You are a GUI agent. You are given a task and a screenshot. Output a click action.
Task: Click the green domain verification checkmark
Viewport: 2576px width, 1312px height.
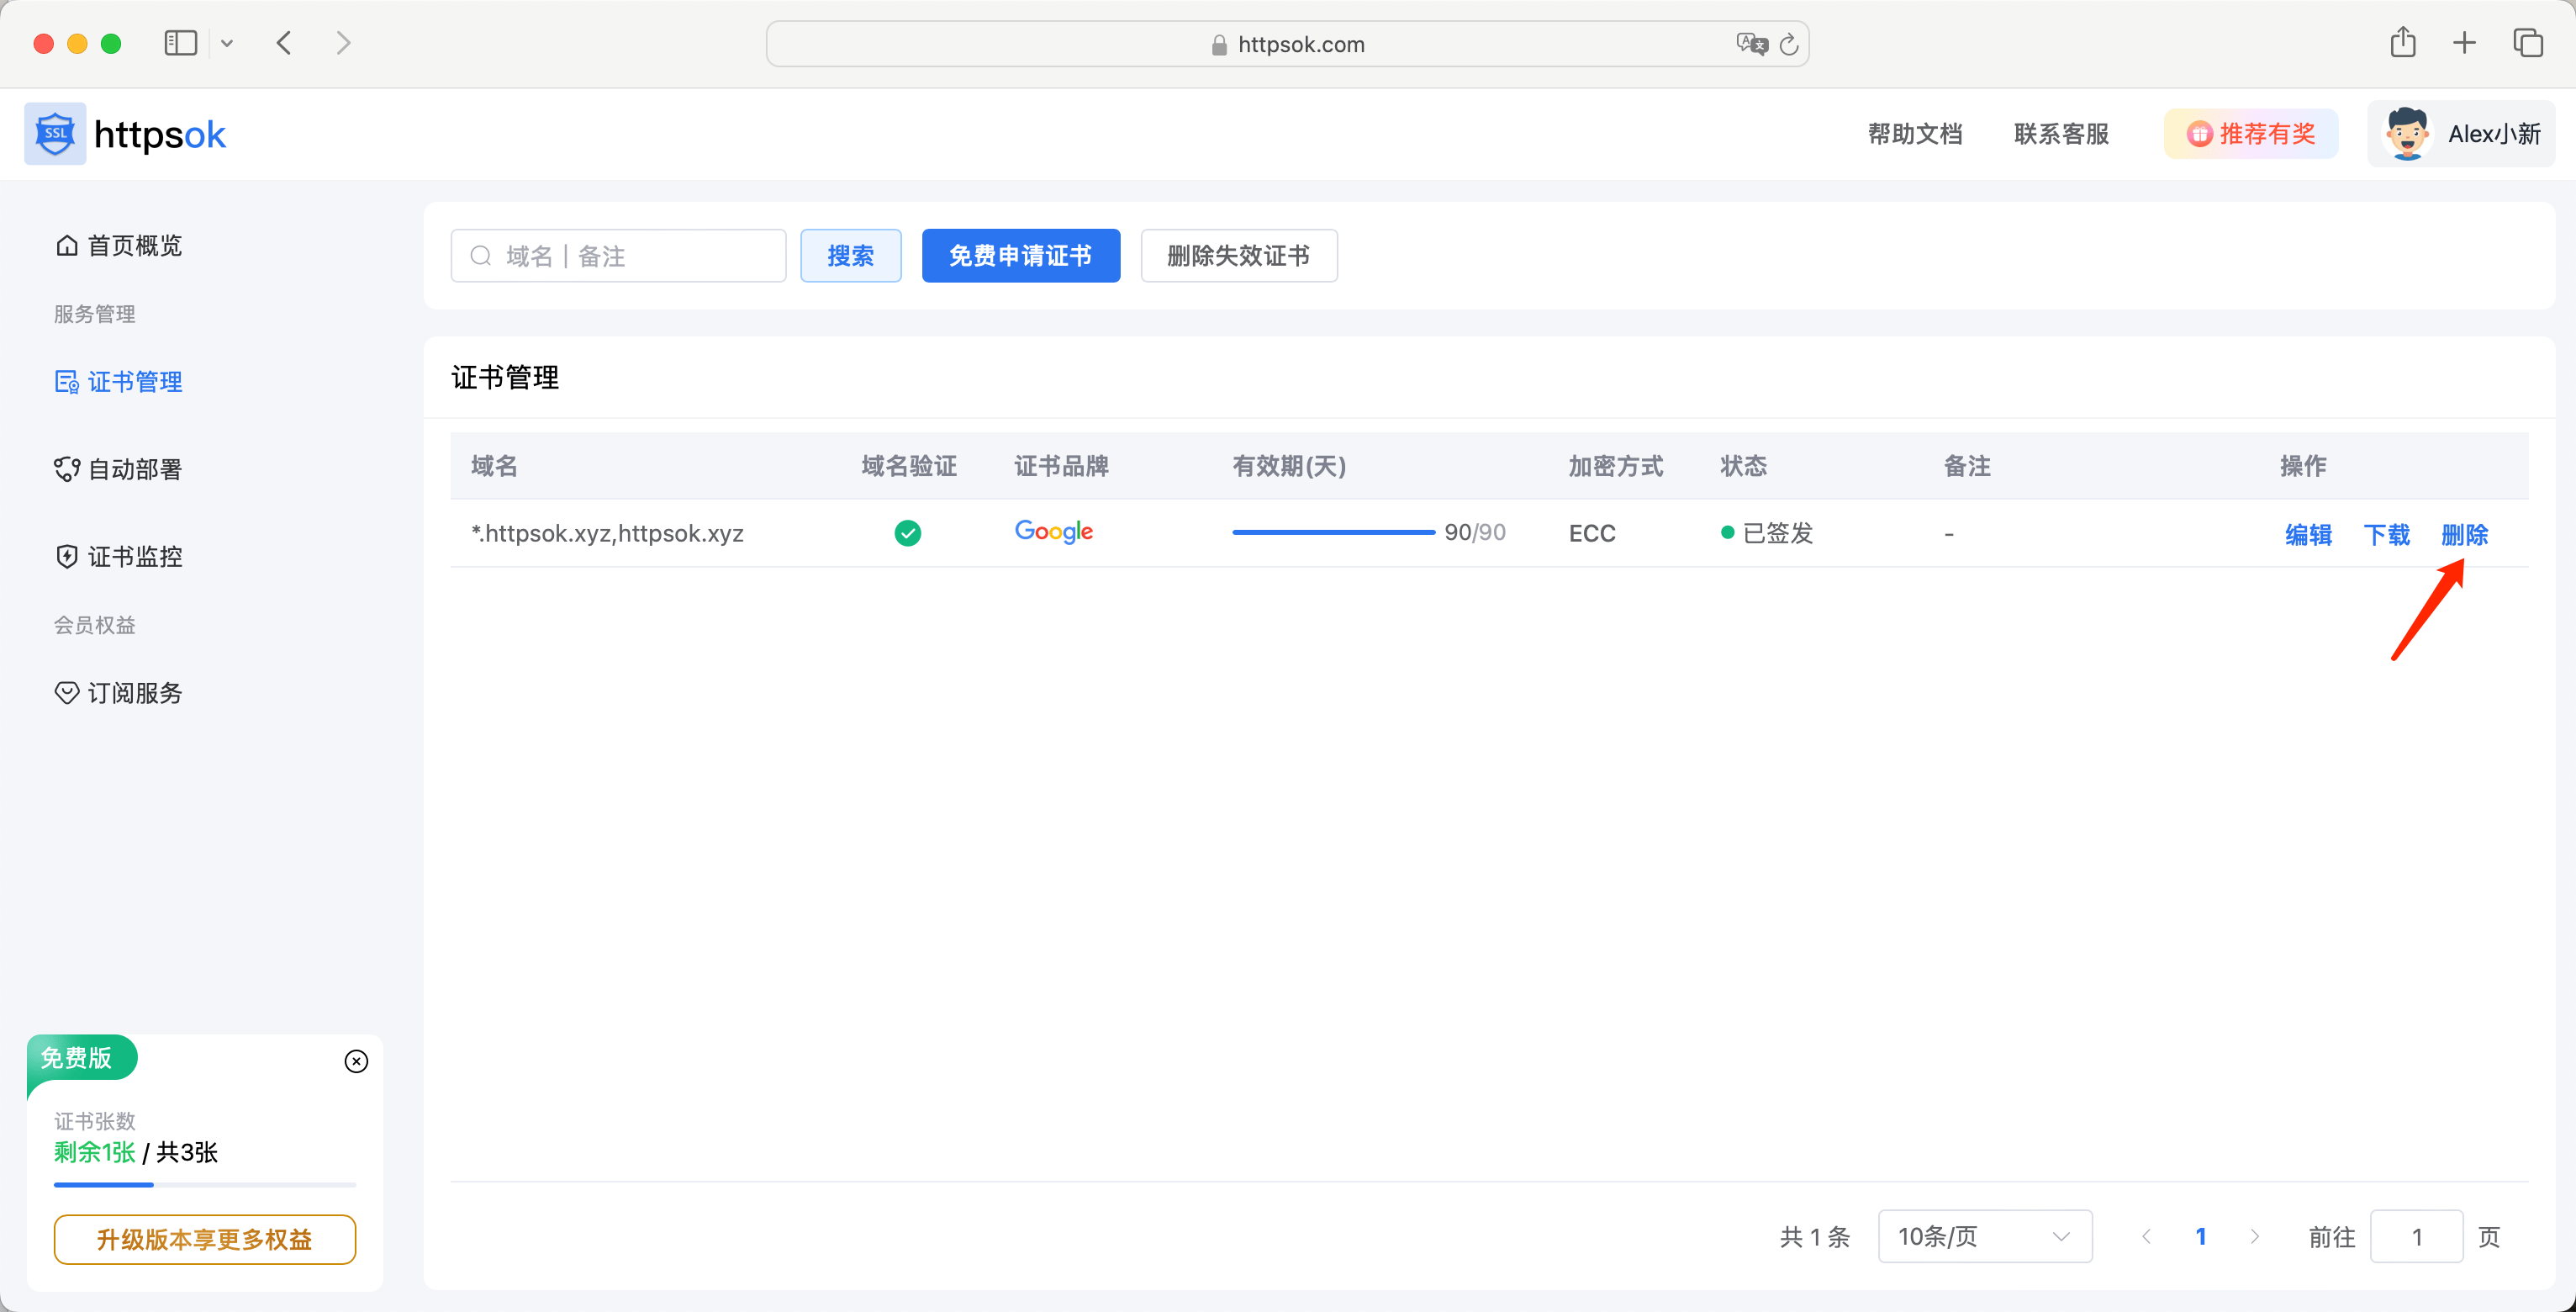(907, 533)
